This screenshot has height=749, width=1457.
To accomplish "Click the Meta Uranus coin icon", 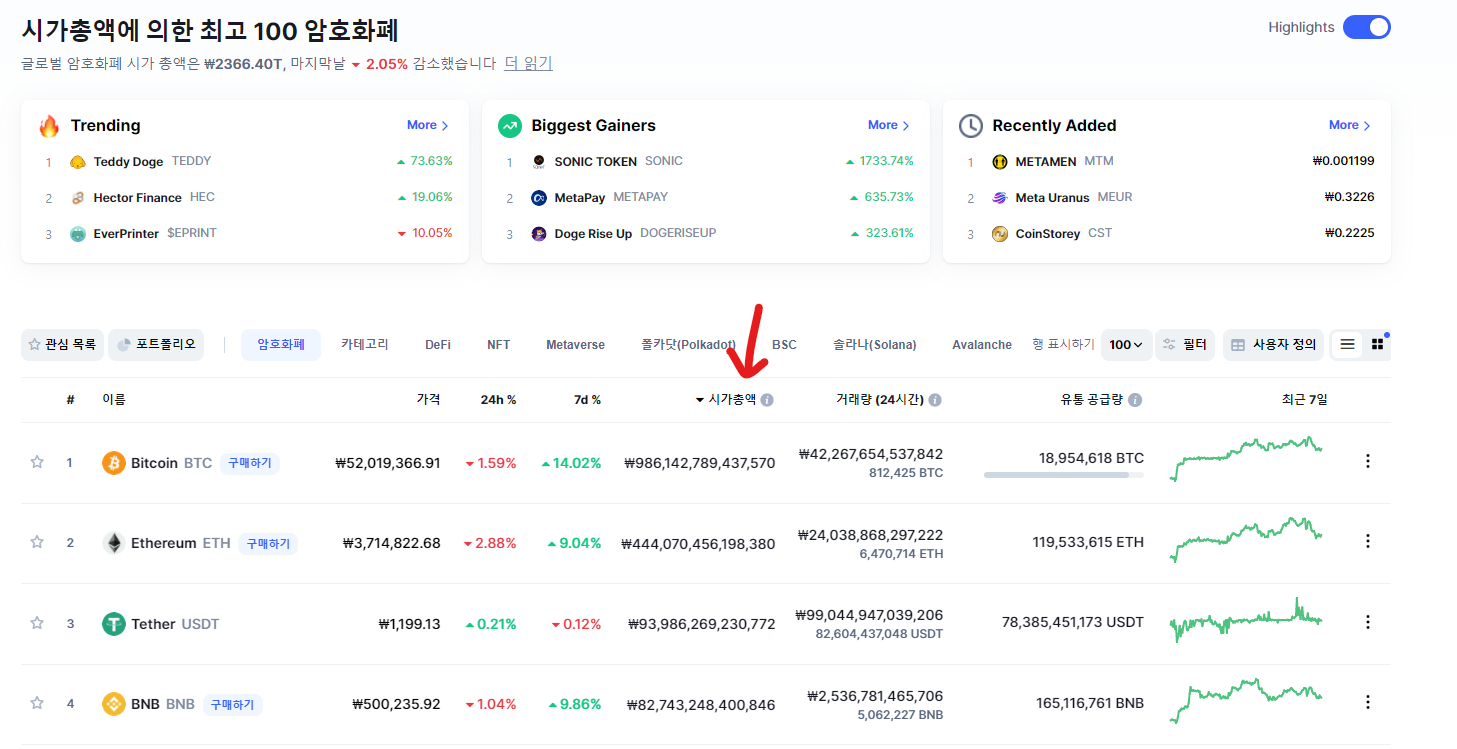I will point(1000,198).
